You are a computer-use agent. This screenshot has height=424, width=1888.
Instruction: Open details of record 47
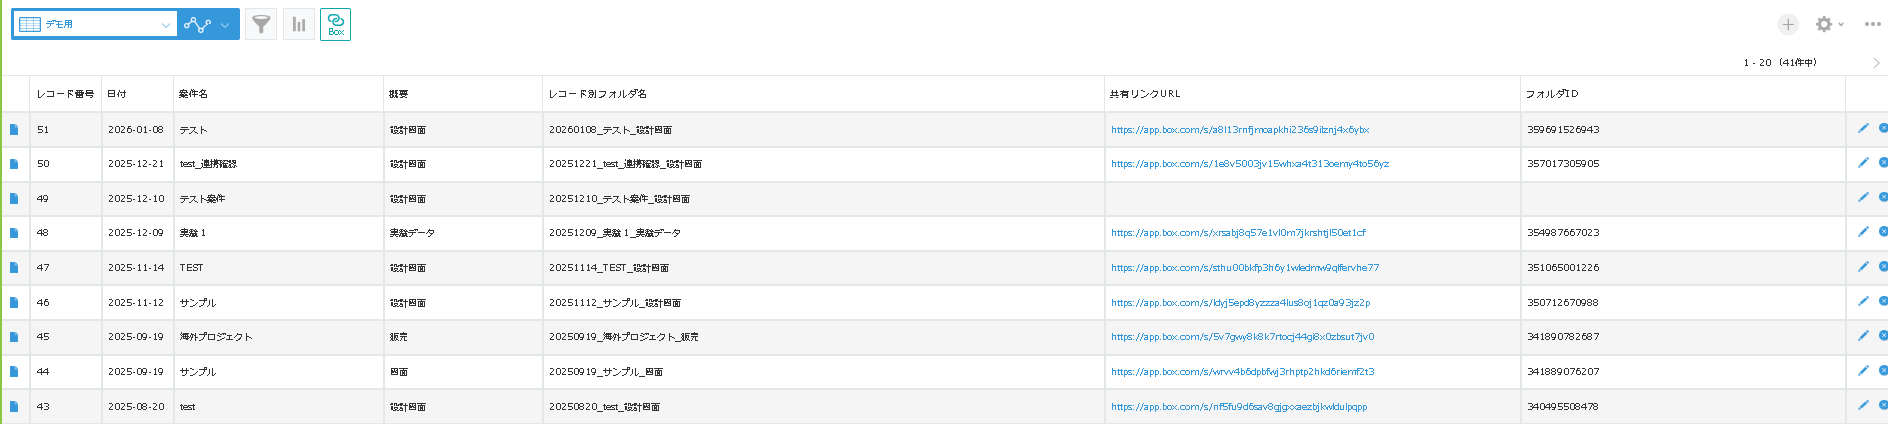[14, 268]
